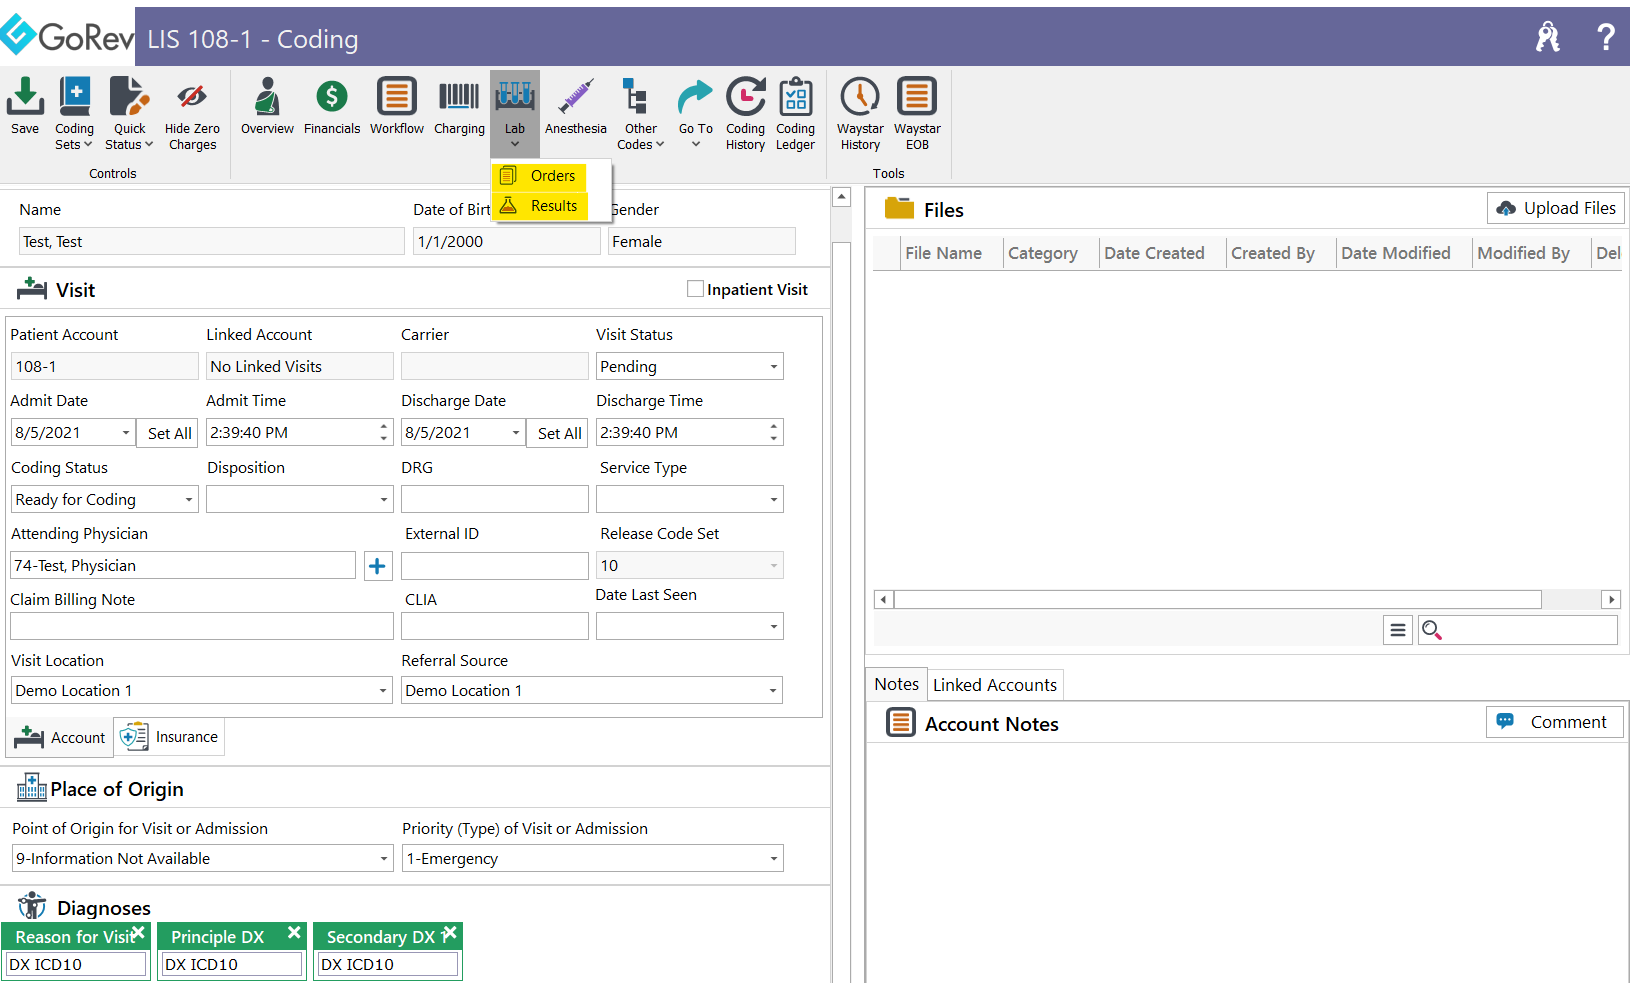
Task: Open the Coding Sets tool
Action: (x=75, y=113)
